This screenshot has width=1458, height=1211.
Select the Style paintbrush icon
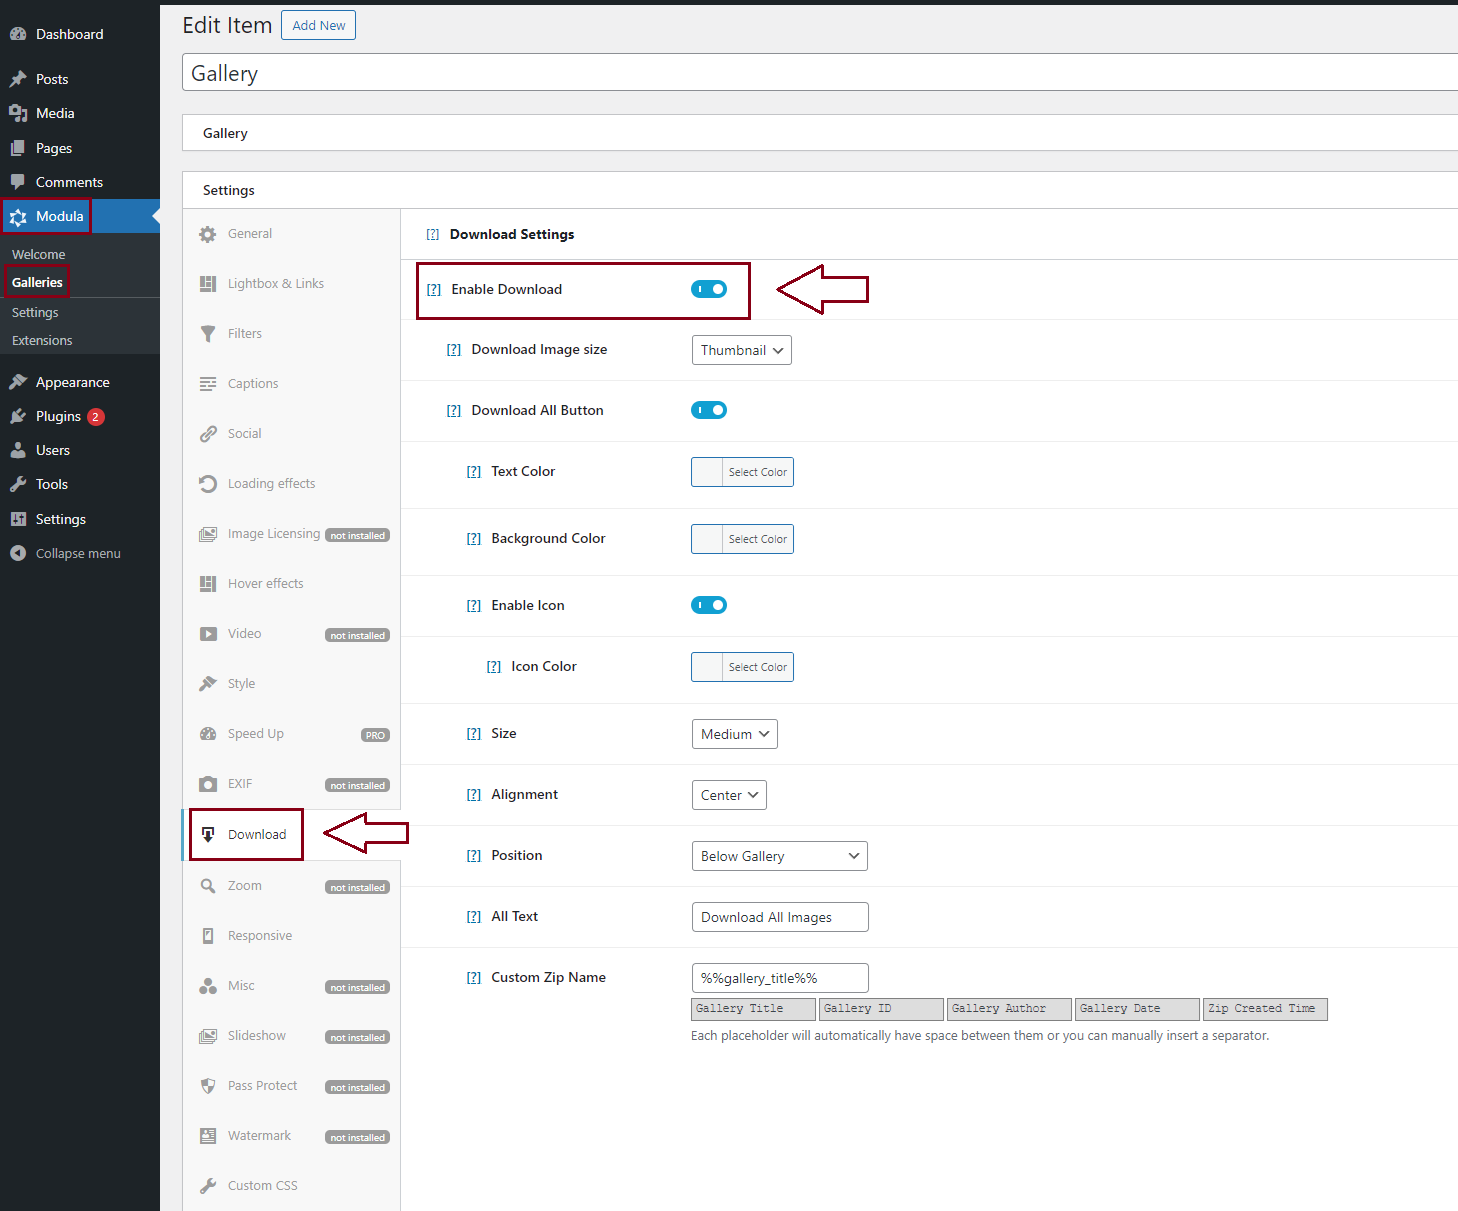[208, 684]
